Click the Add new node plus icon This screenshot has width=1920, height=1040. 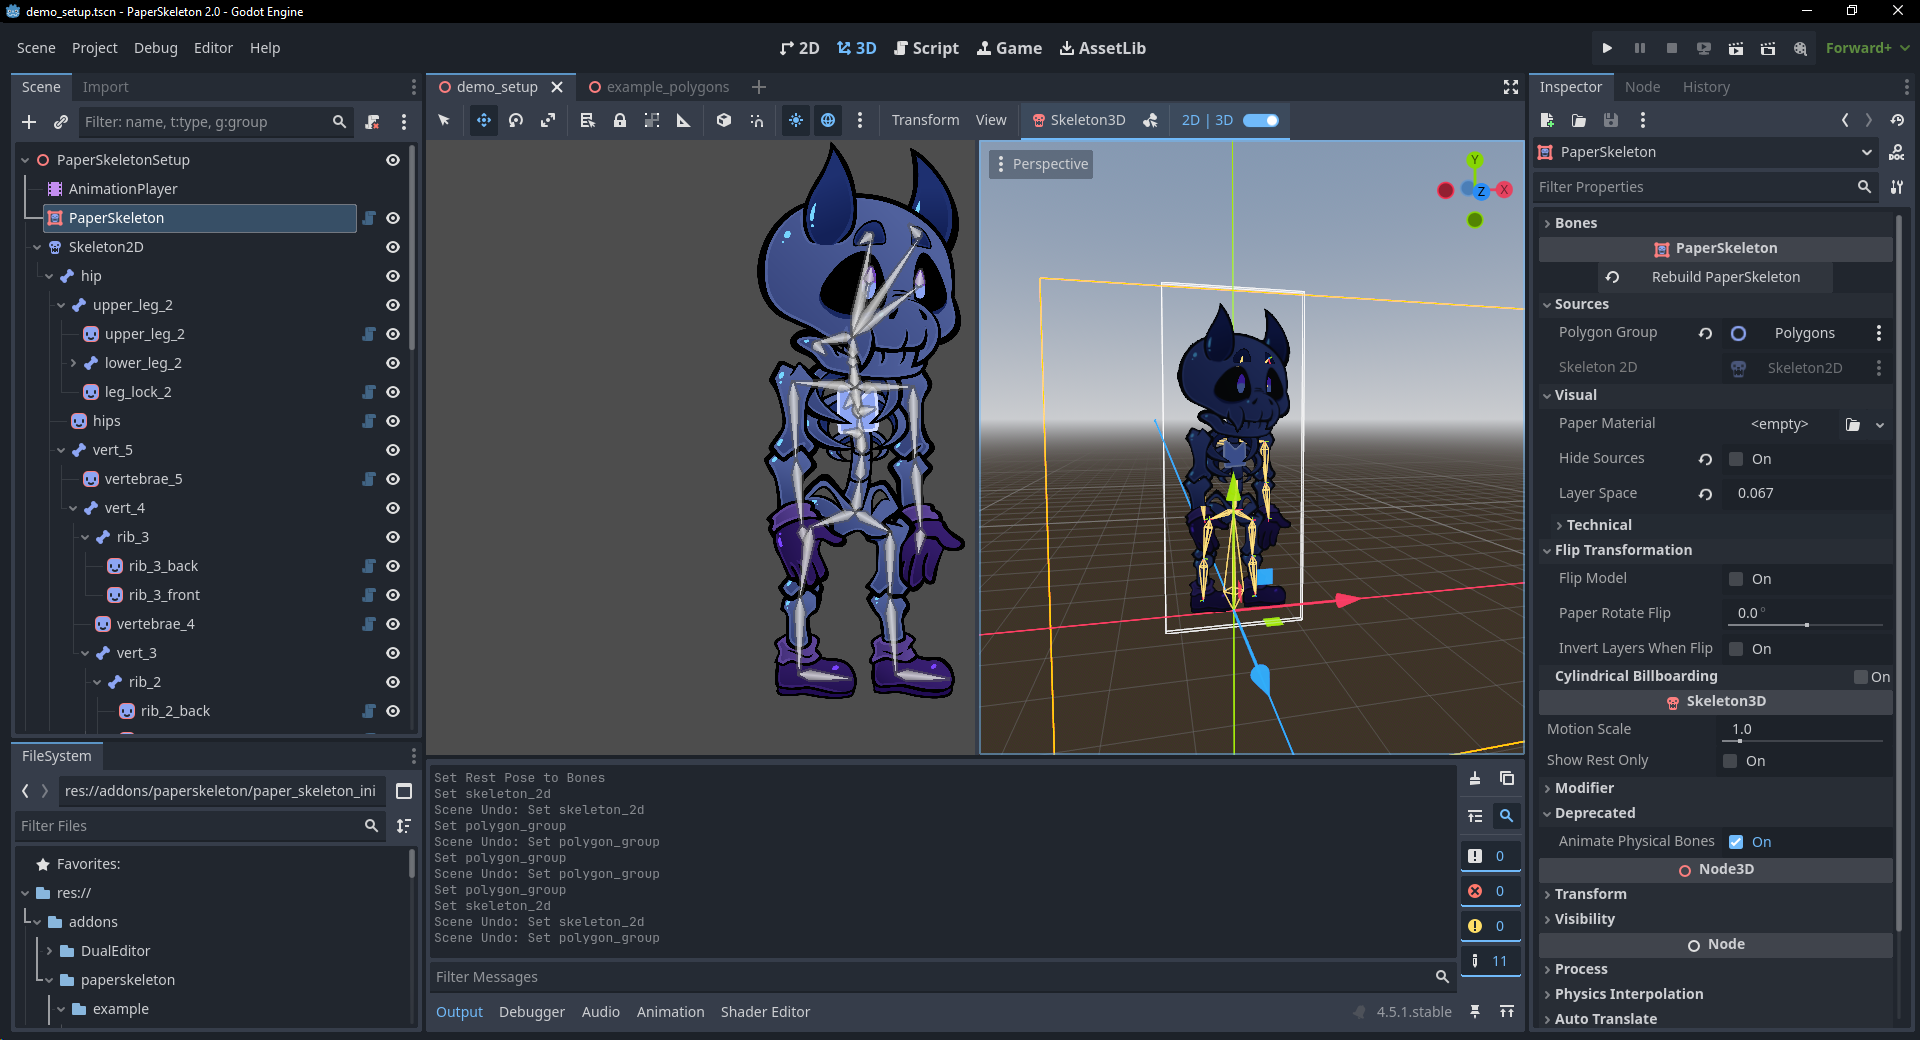pos(29,122)
